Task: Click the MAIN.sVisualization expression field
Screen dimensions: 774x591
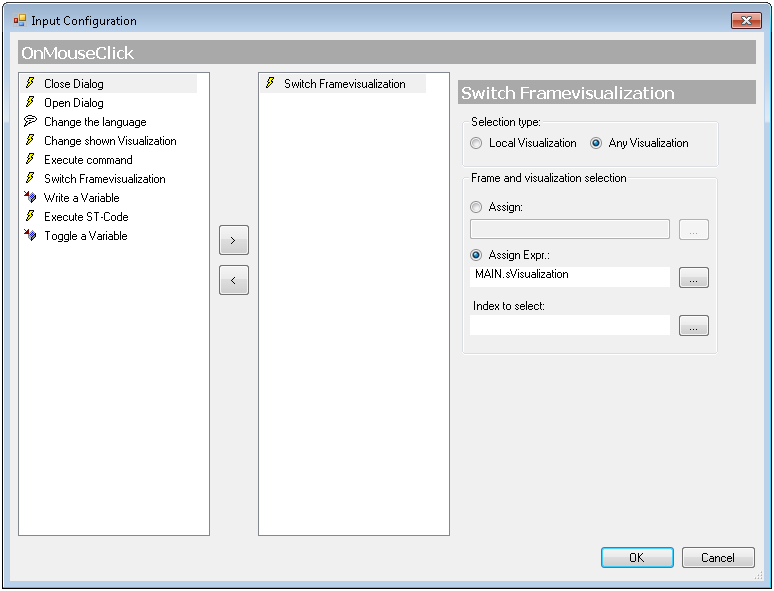Action: click(x=570, y=277)
